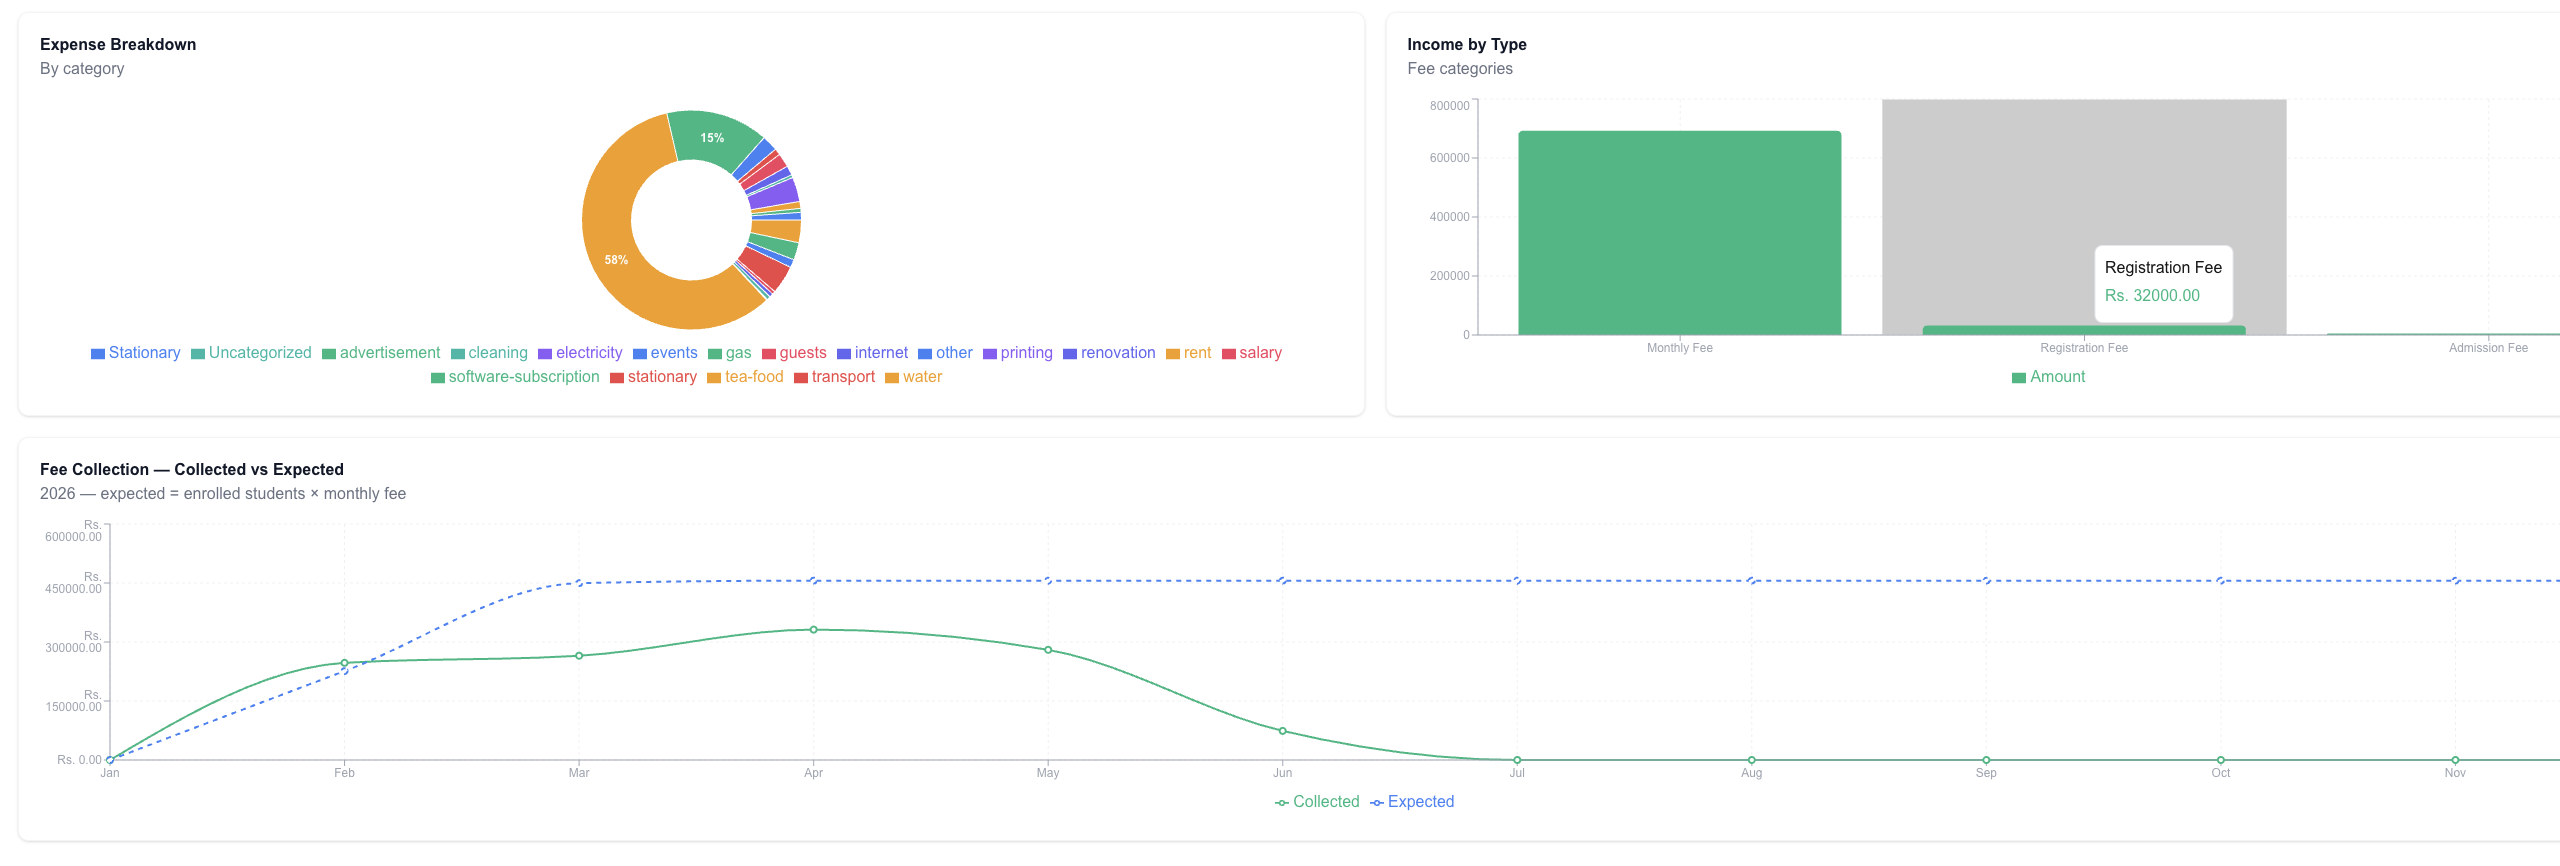Select the Monthly Fee bar

tap(1679, 233)
